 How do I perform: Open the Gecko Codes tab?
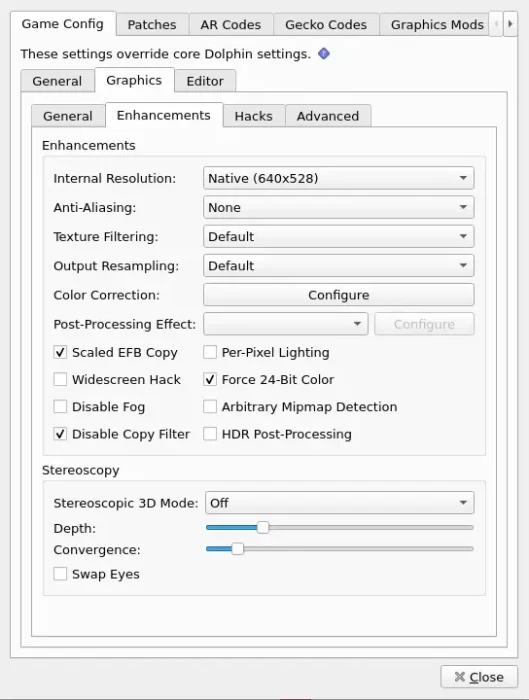[326, 24]
